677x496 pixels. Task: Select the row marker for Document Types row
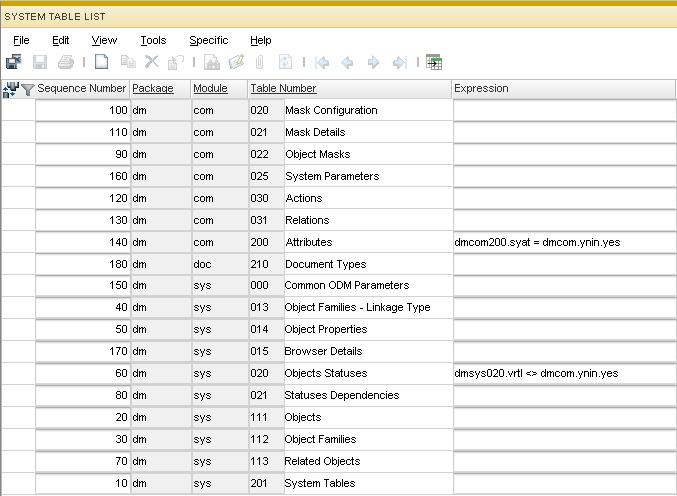pos(18,264)
